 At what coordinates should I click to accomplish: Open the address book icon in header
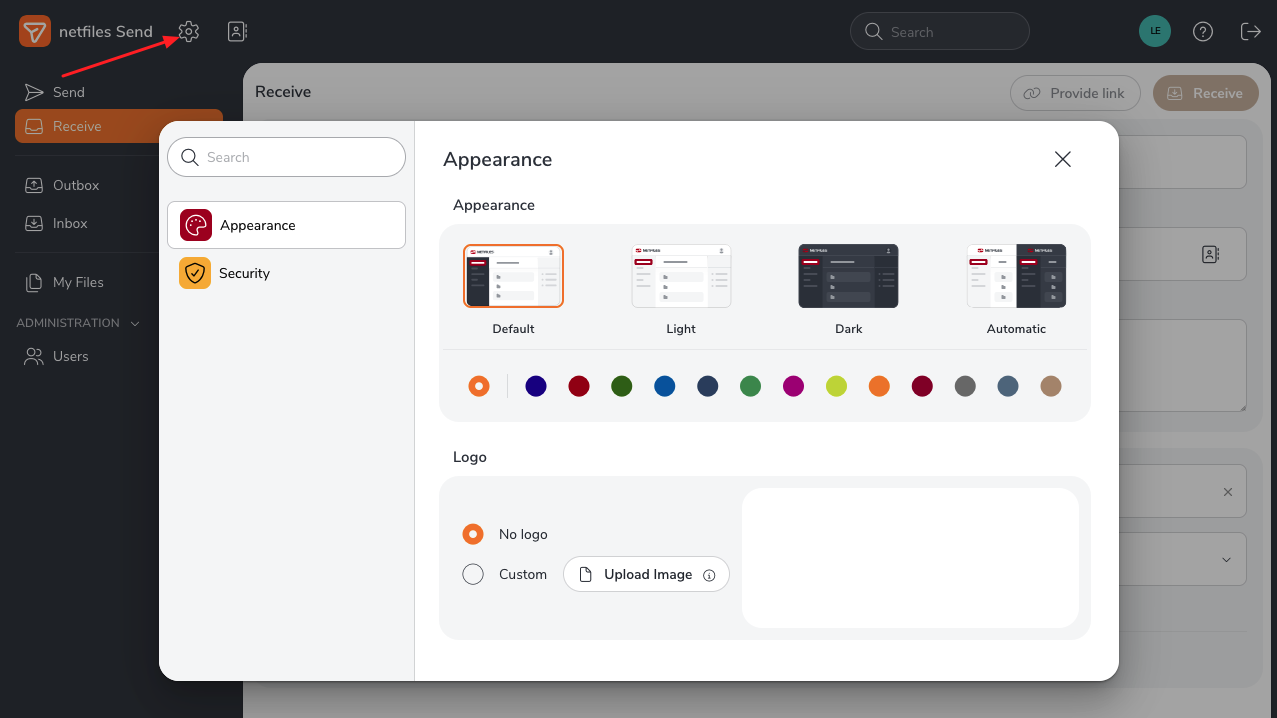237,32
